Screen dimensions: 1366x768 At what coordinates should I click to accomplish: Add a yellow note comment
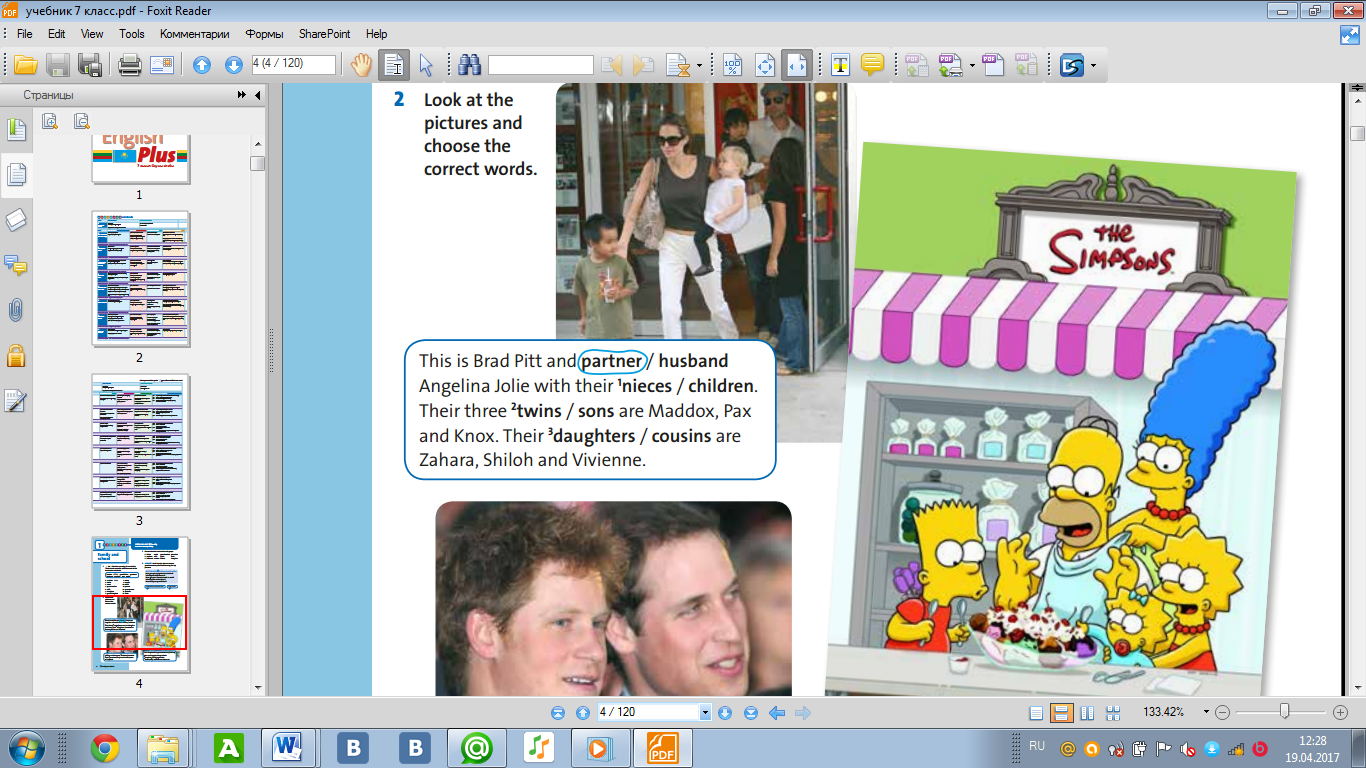click(x=872, y=66)
